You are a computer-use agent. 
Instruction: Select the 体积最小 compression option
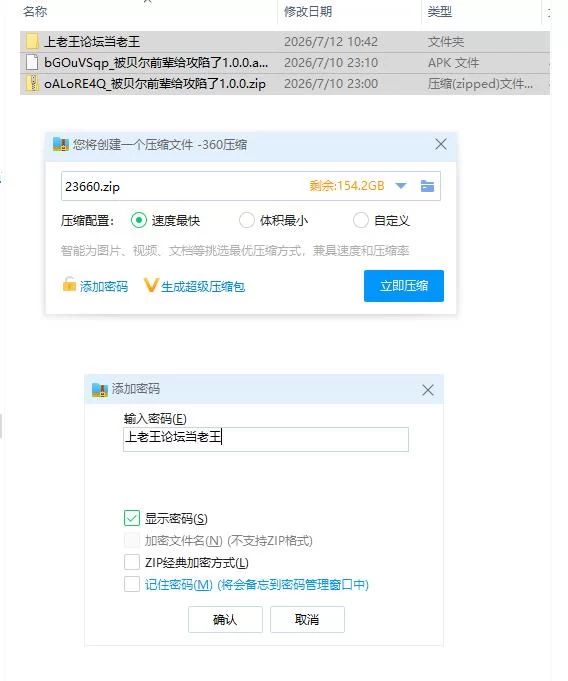tap(247, 220)
